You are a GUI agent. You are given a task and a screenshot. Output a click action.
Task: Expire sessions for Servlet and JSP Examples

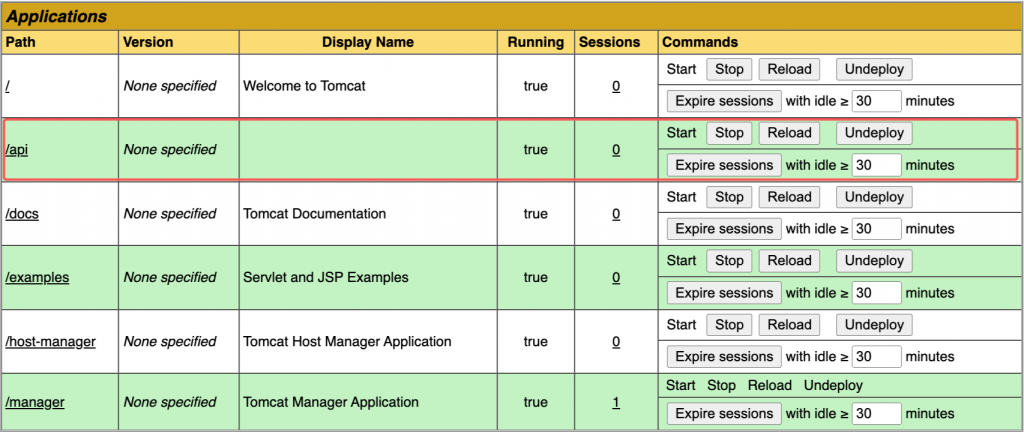pos(724,293)
